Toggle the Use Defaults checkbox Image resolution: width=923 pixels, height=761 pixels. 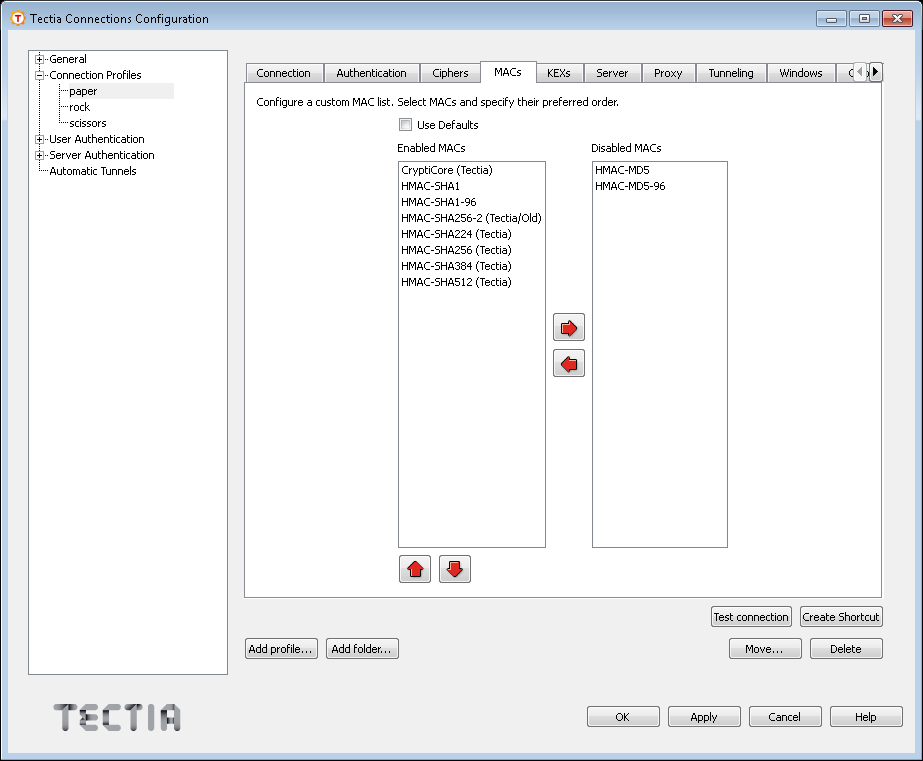click(x=405, y=125)
